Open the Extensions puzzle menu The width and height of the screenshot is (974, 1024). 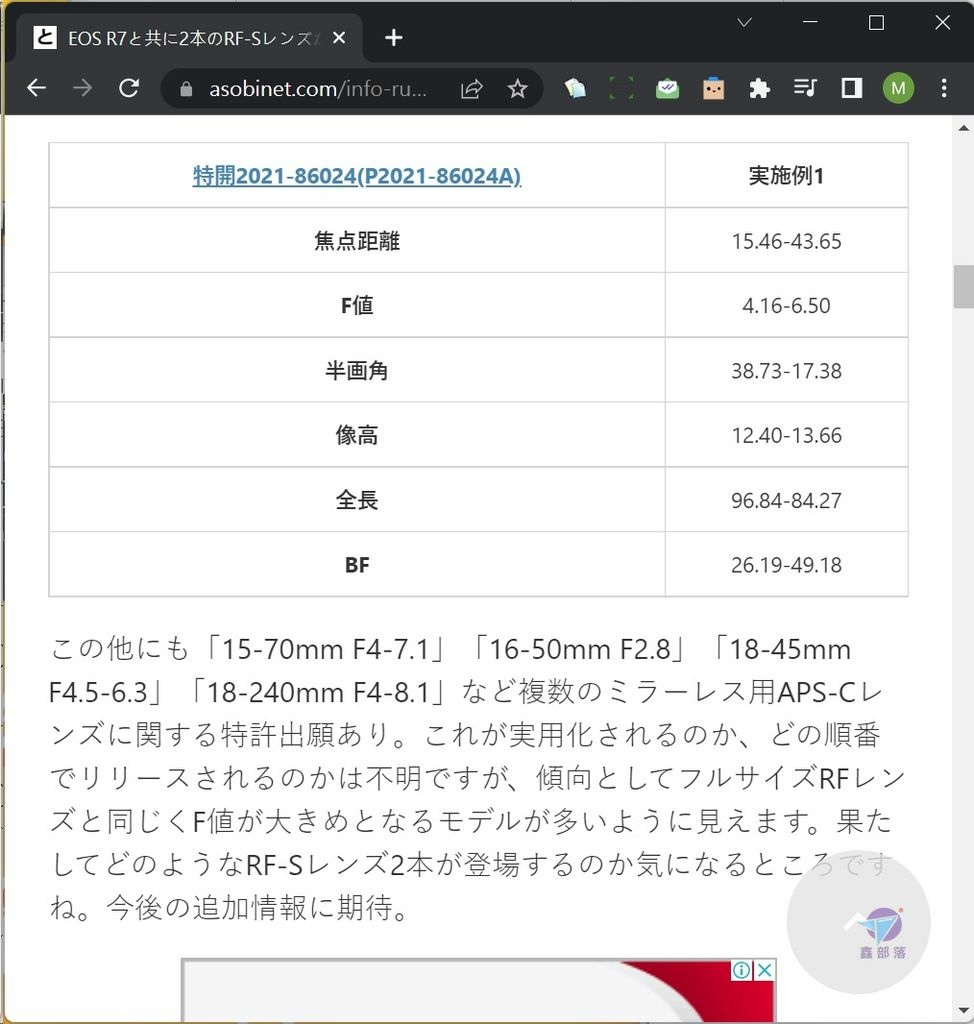point(759,88)
